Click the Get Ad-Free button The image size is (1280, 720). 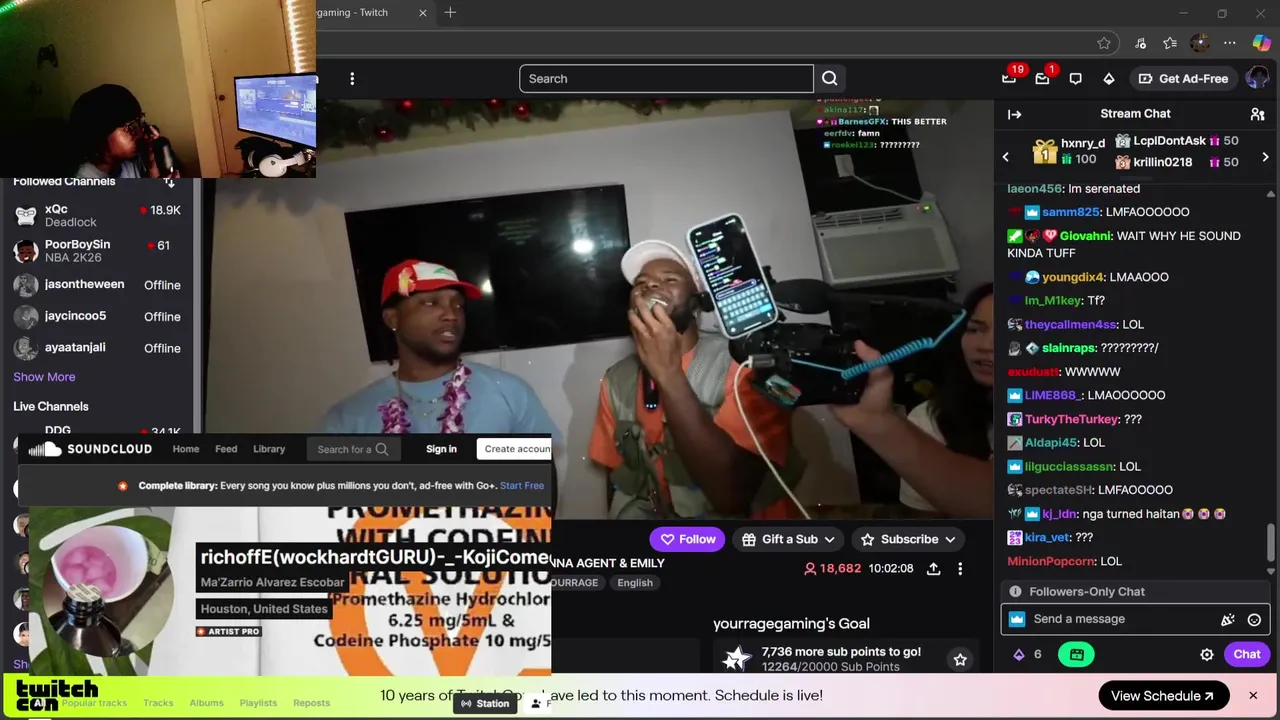pyautogui.click(x=1183, y=79)
